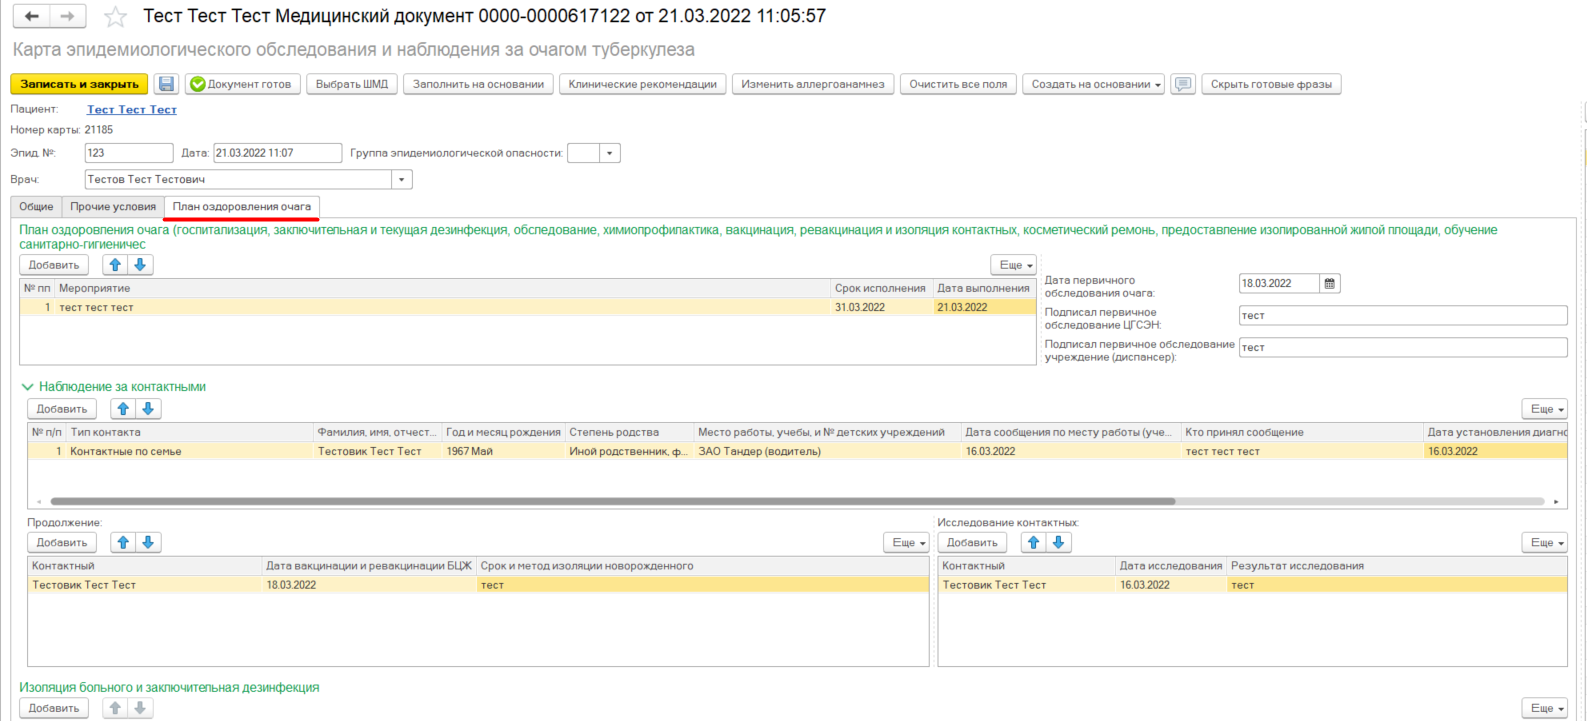Open the comment bubble icon in toolbar

pos(1183,85)
